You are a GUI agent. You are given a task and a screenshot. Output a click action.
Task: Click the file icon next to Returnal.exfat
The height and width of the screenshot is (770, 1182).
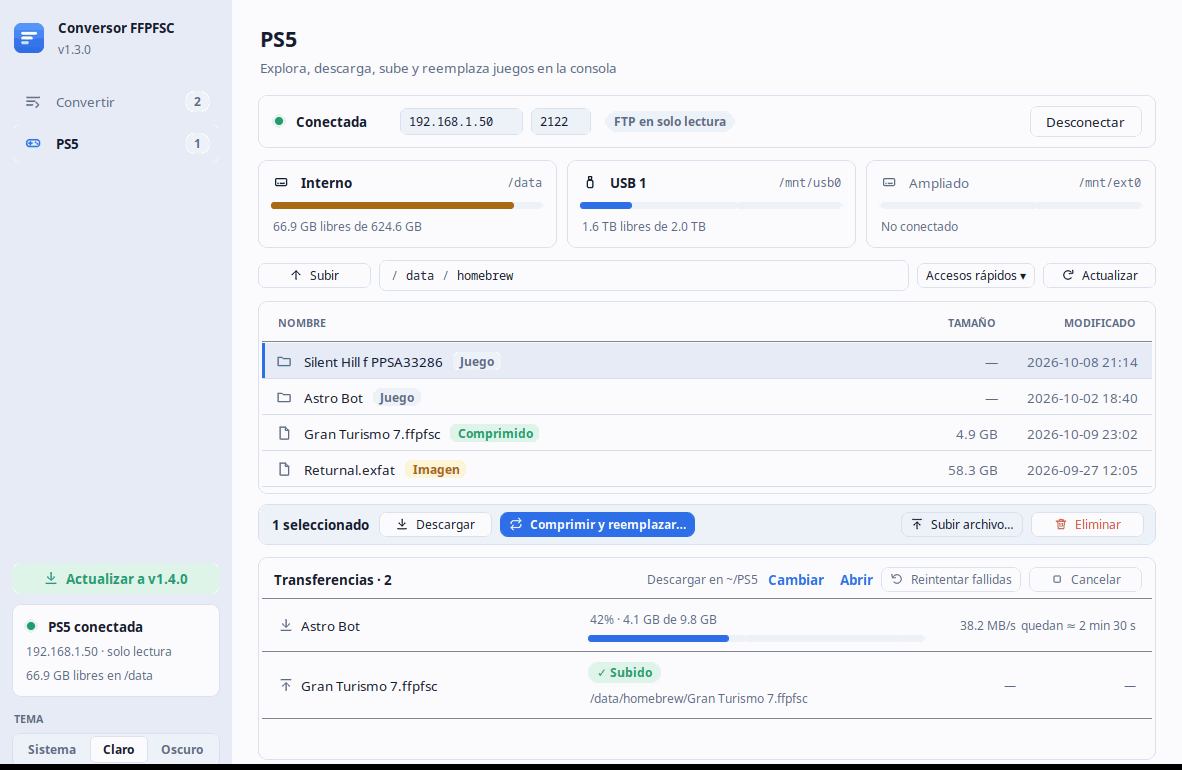(x=284, y=470)
